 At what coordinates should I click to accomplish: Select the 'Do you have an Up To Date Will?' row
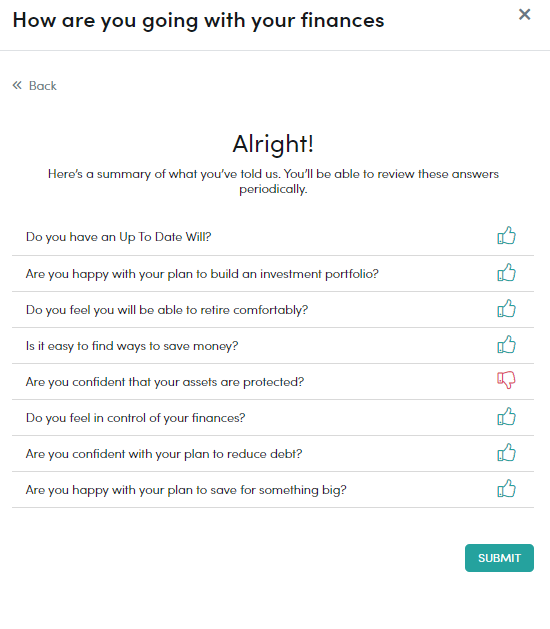pyautogui.click(x=273, y=237)
